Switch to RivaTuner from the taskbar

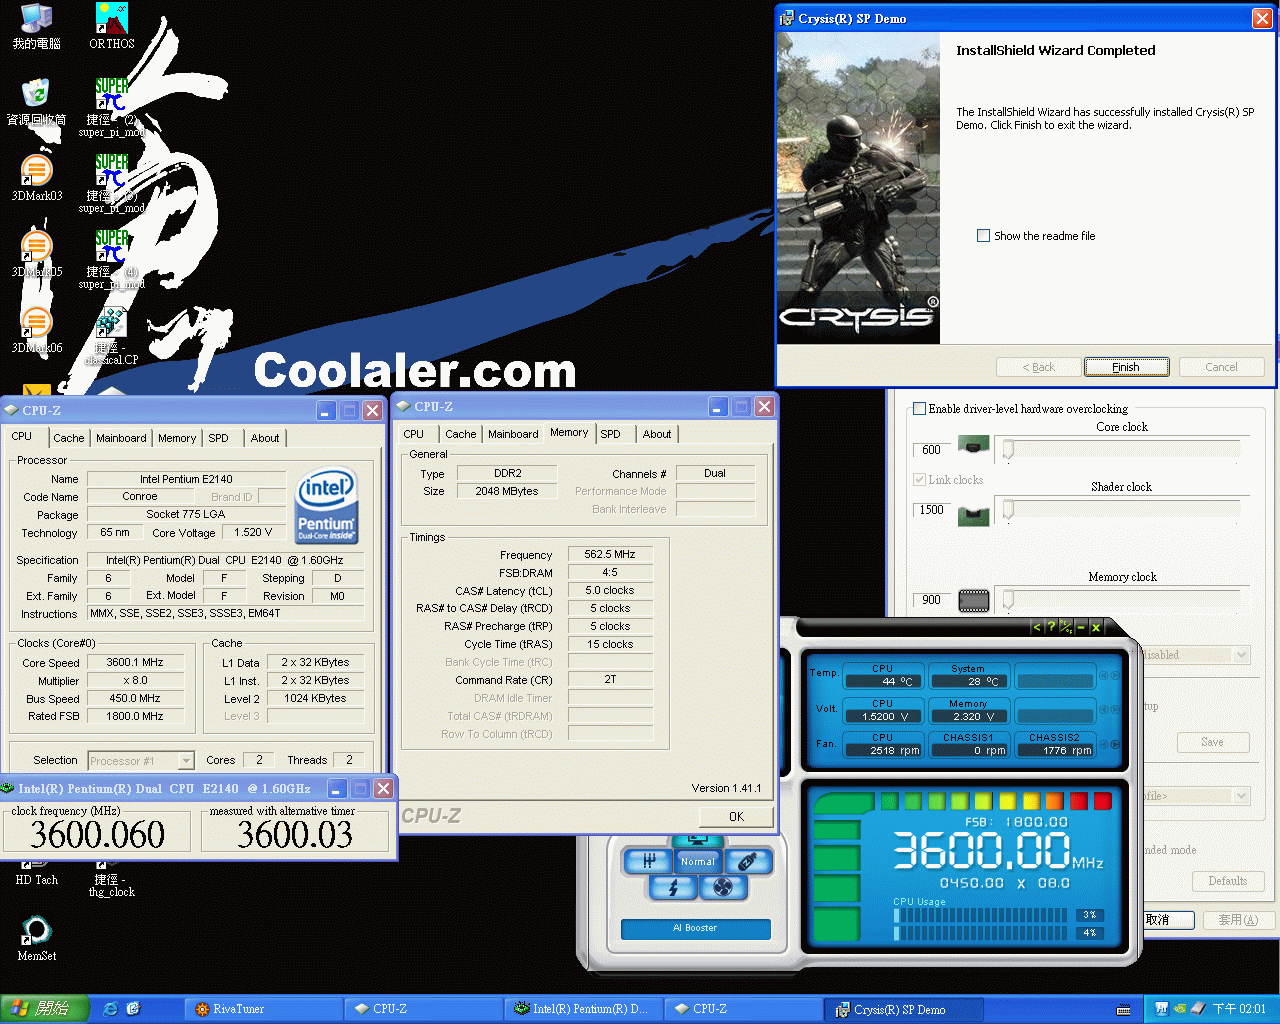tap(265, 1009)
